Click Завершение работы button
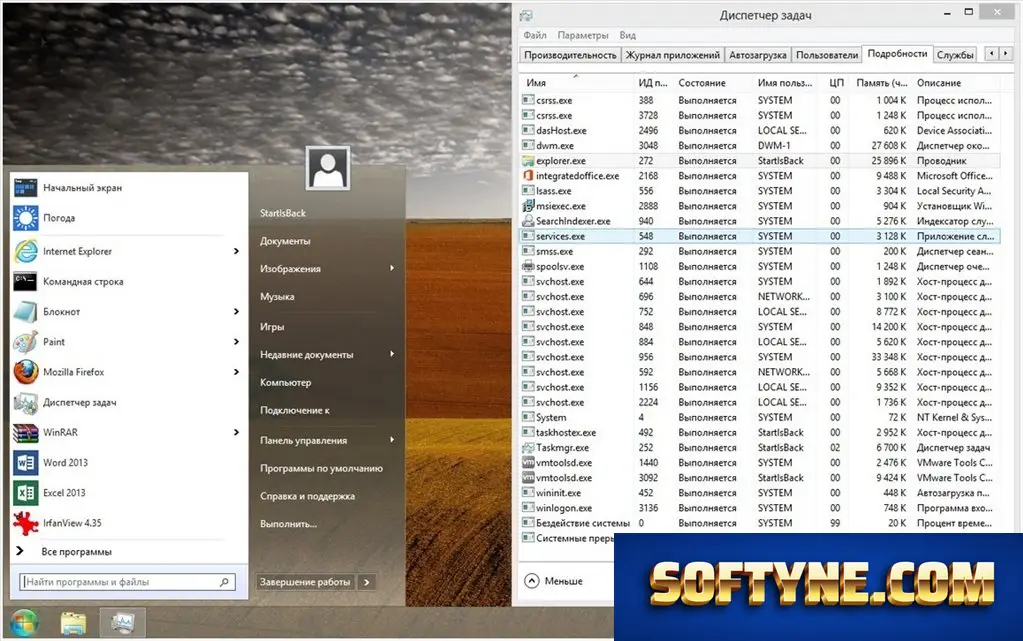1023x641 pixels. [305, 582]
